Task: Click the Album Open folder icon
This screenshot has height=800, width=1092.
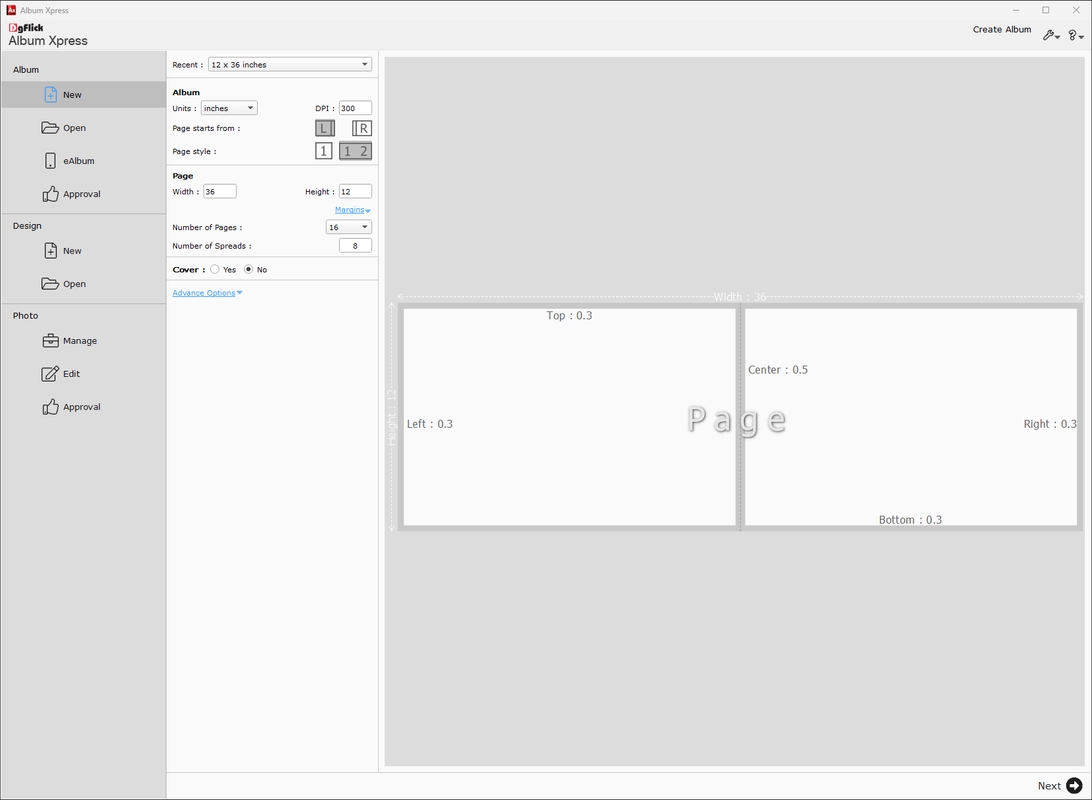Action: point(50,128)
